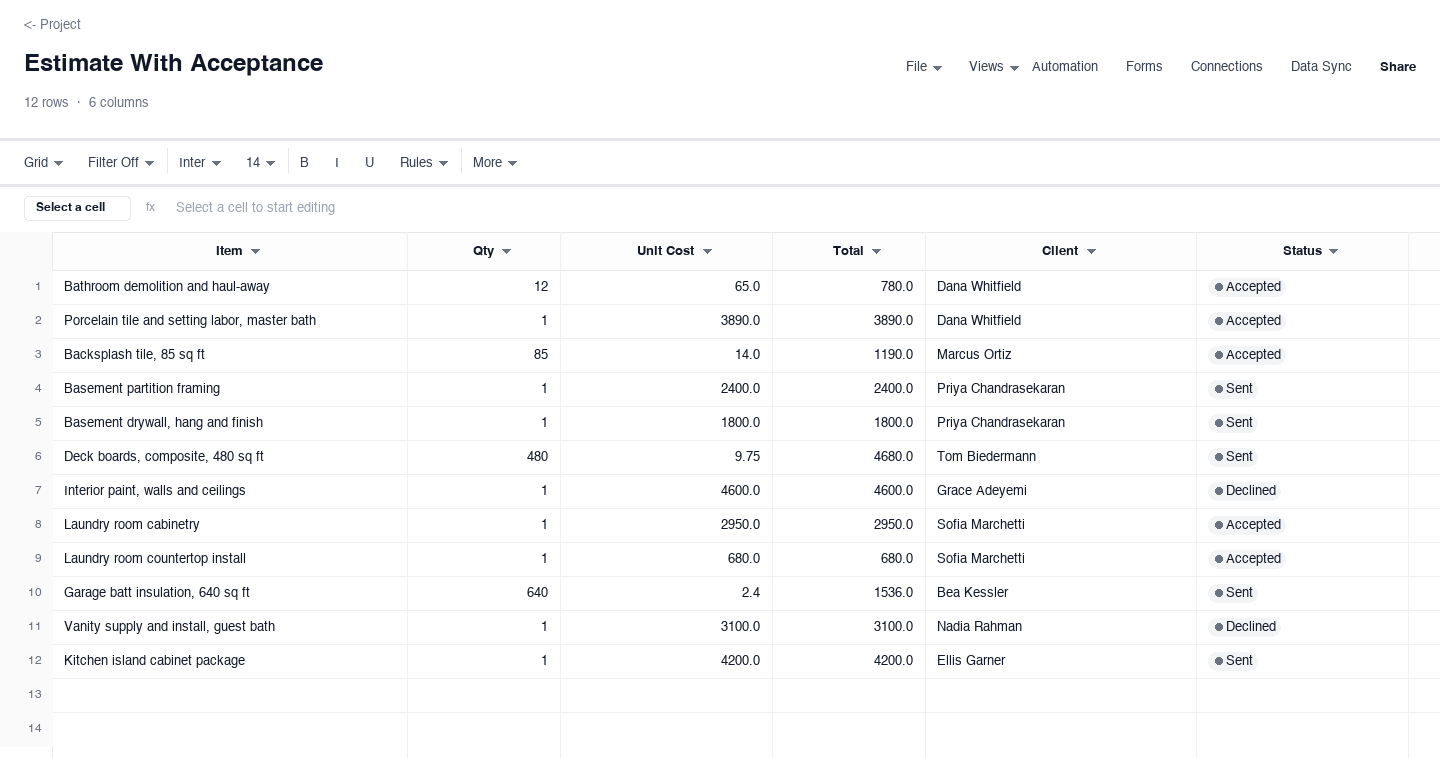Open the Total column header dropdown arrow
The image size is (1440, 758).
pos(876,252)
